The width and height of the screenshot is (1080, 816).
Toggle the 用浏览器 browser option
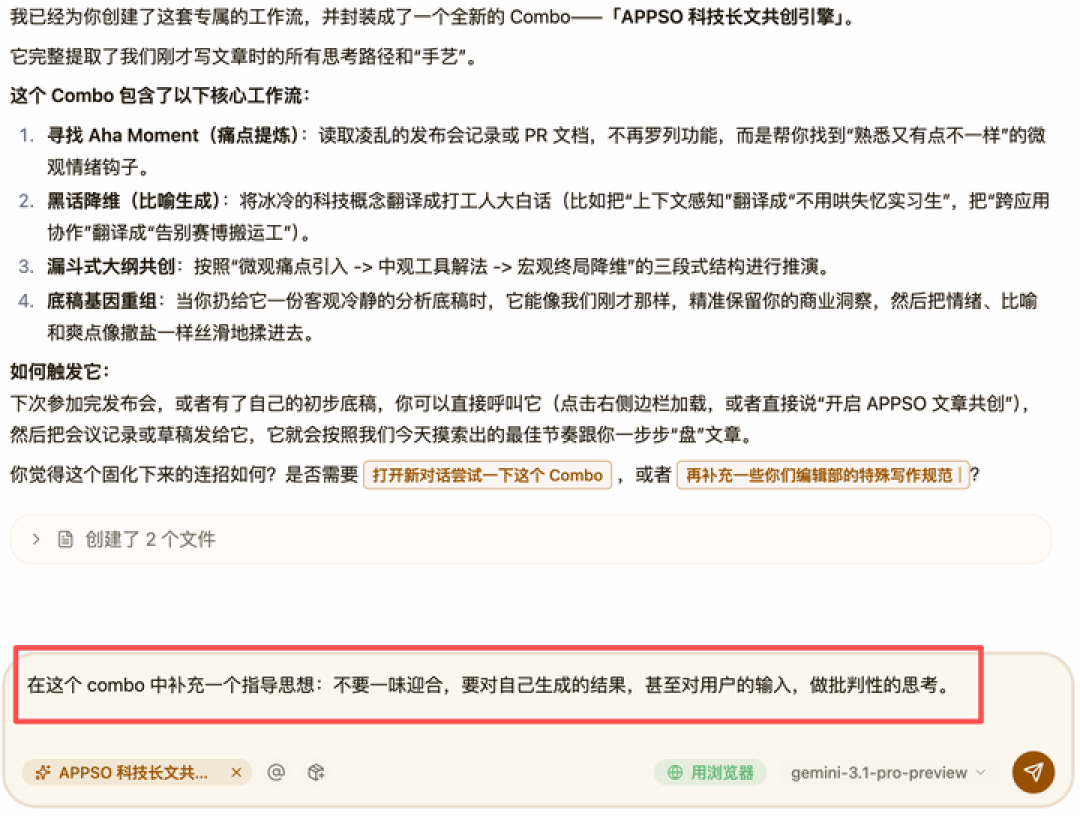(710, 773)
